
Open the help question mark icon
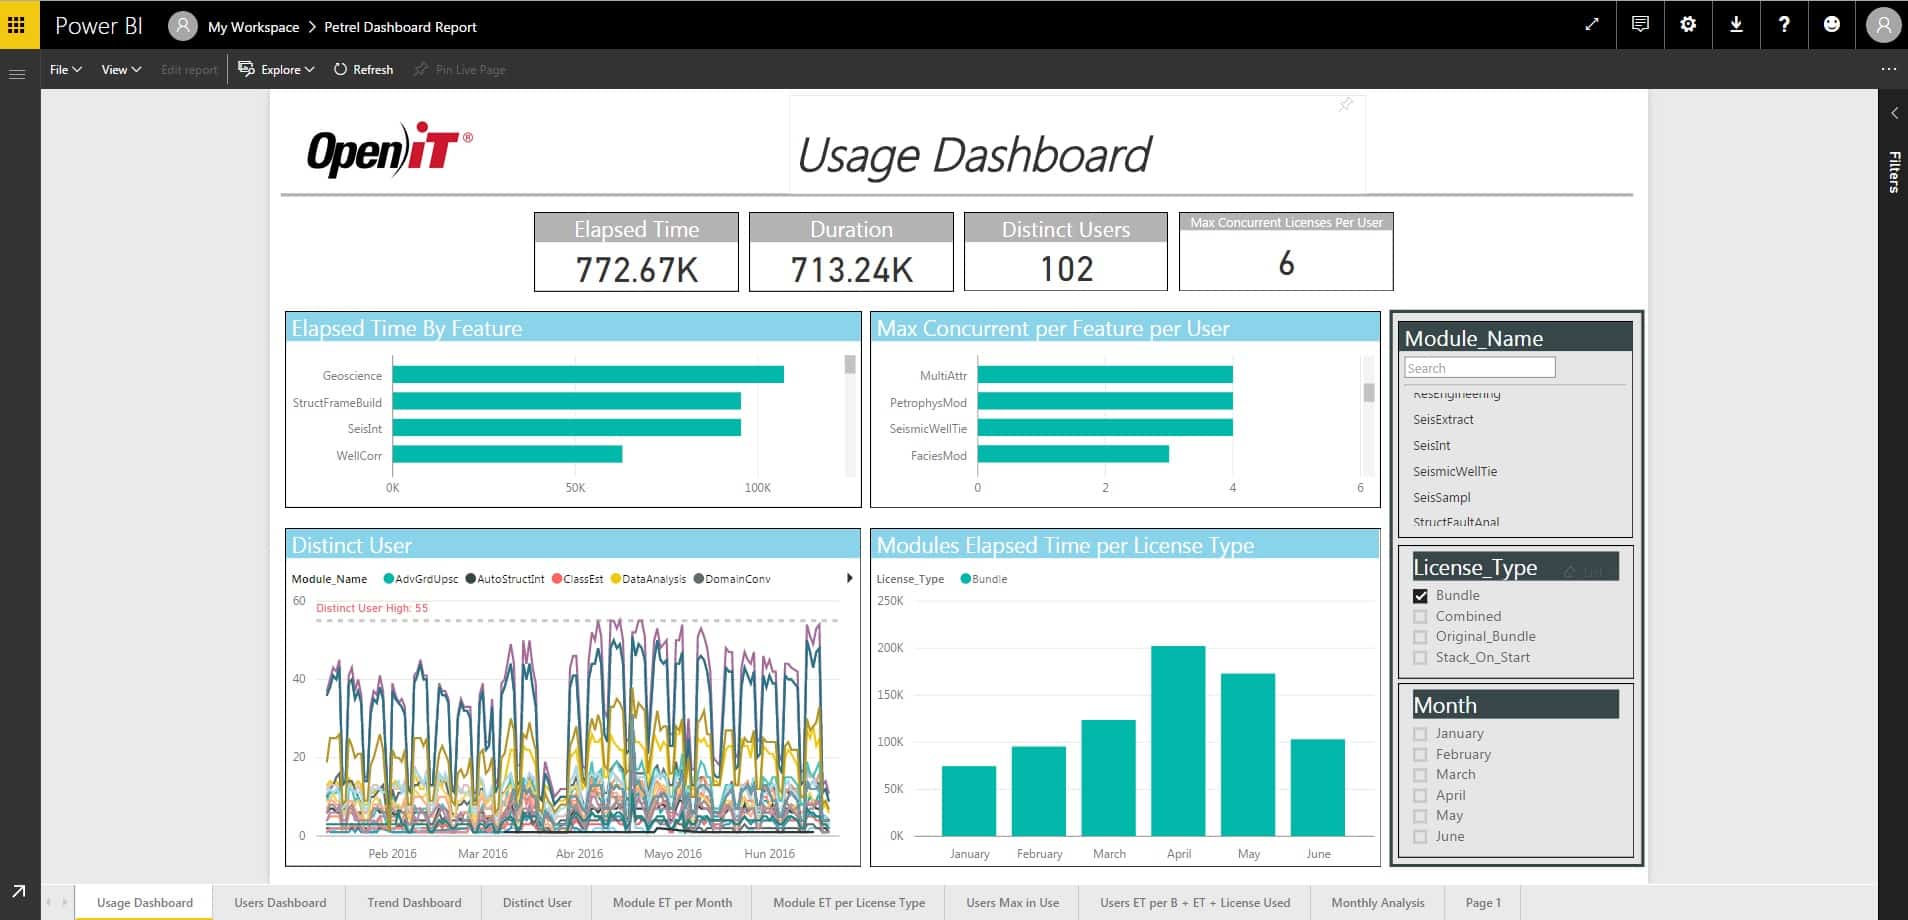[x=1784, y=25]
